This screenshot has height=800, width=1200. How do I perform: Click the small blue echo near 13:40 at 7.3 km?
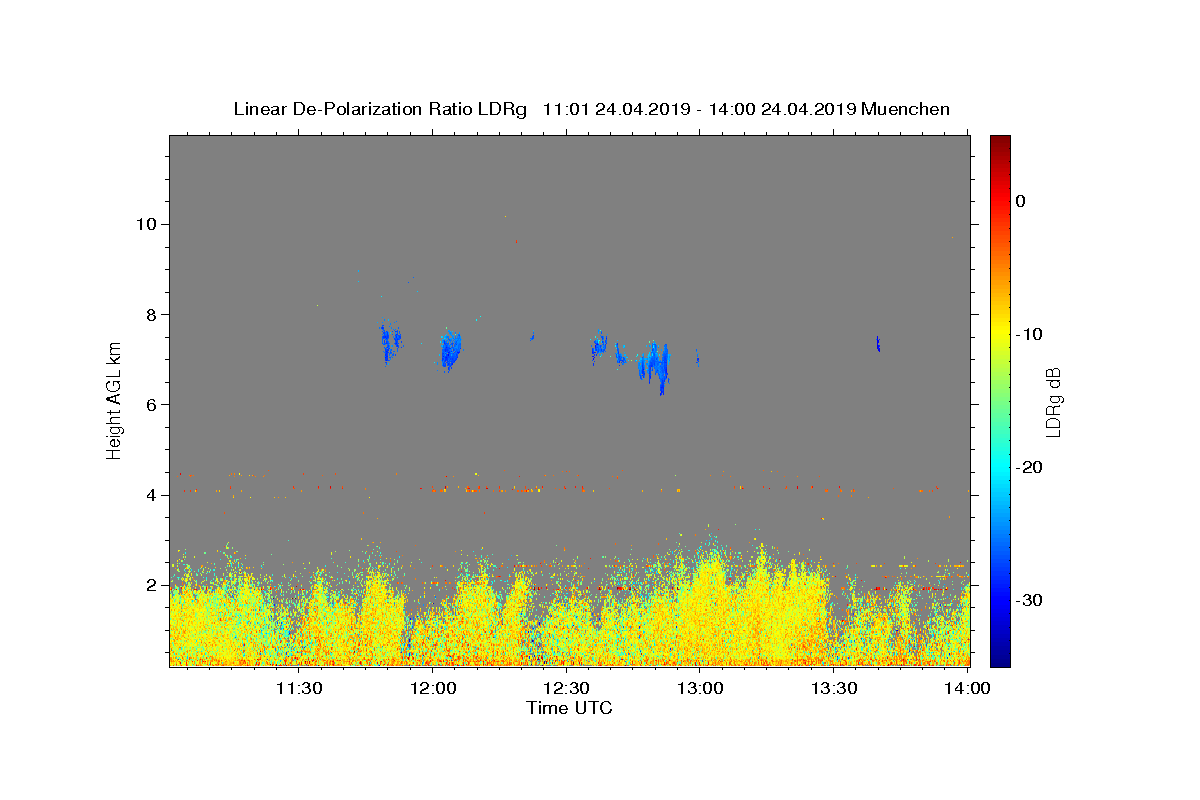click(878, 344)
